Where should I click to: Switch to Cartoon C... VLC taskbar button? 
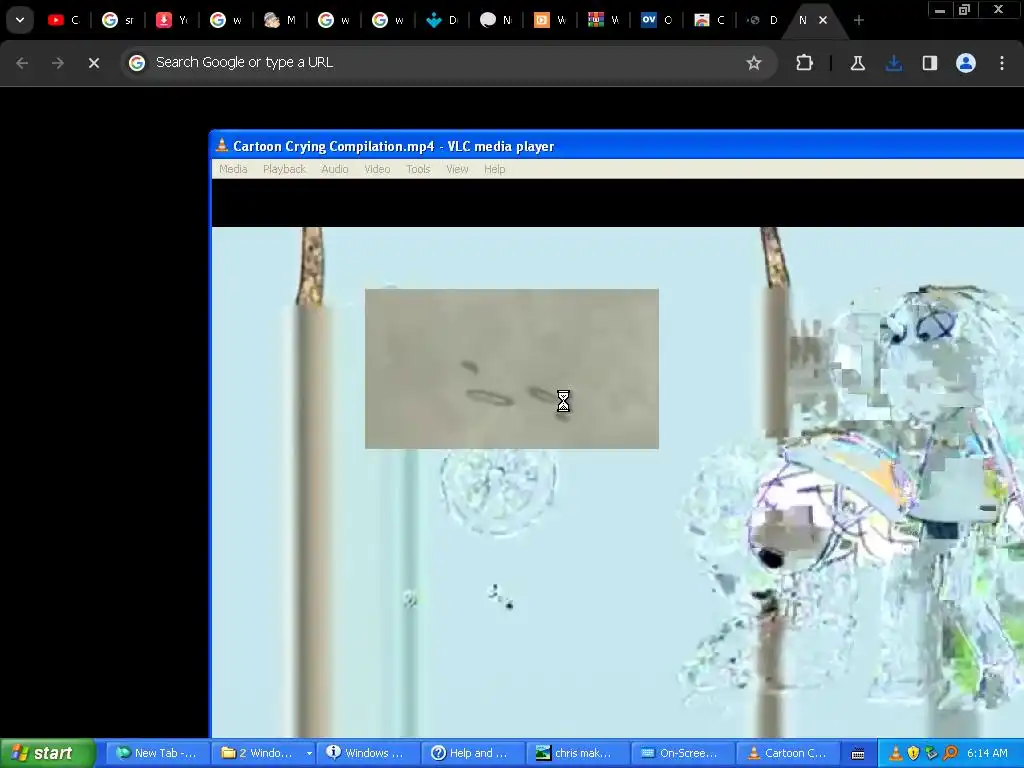[x=788, y=753]
